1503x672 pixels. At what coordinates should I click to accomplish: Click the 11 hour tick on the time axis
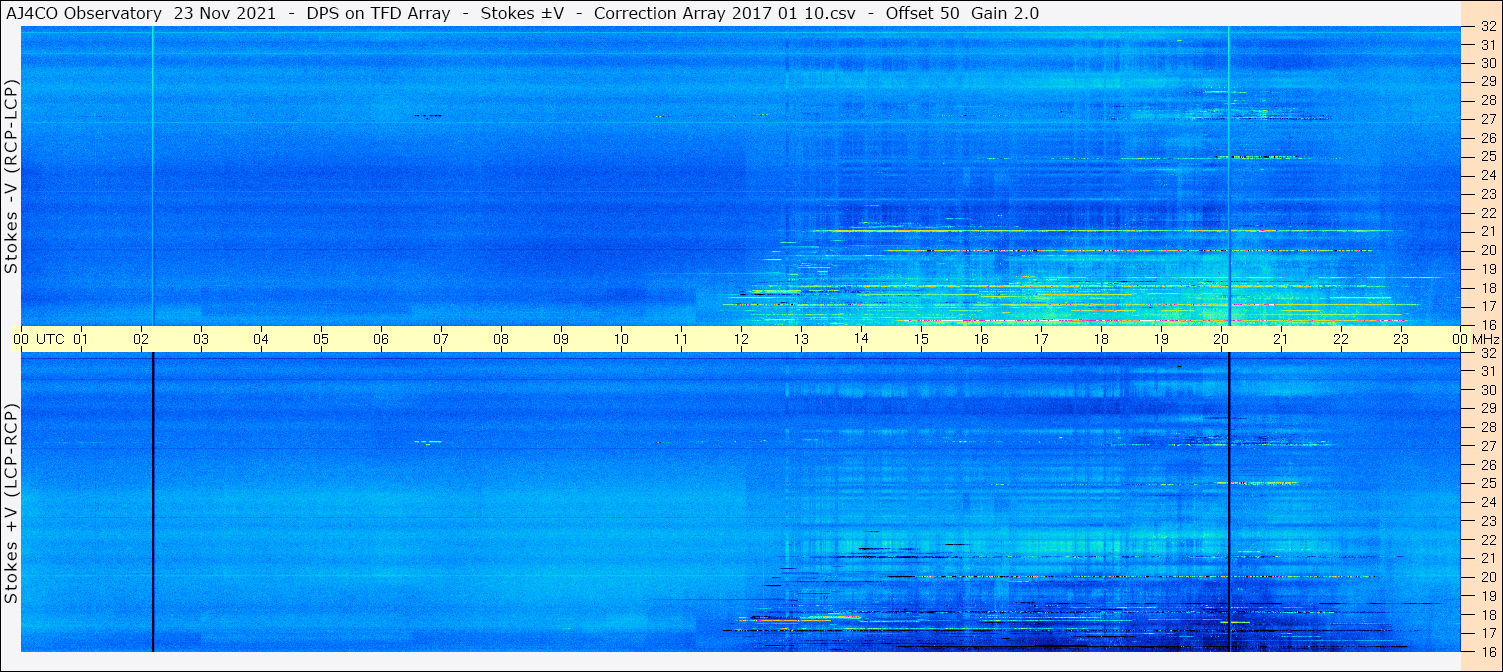tap(681, 339)
